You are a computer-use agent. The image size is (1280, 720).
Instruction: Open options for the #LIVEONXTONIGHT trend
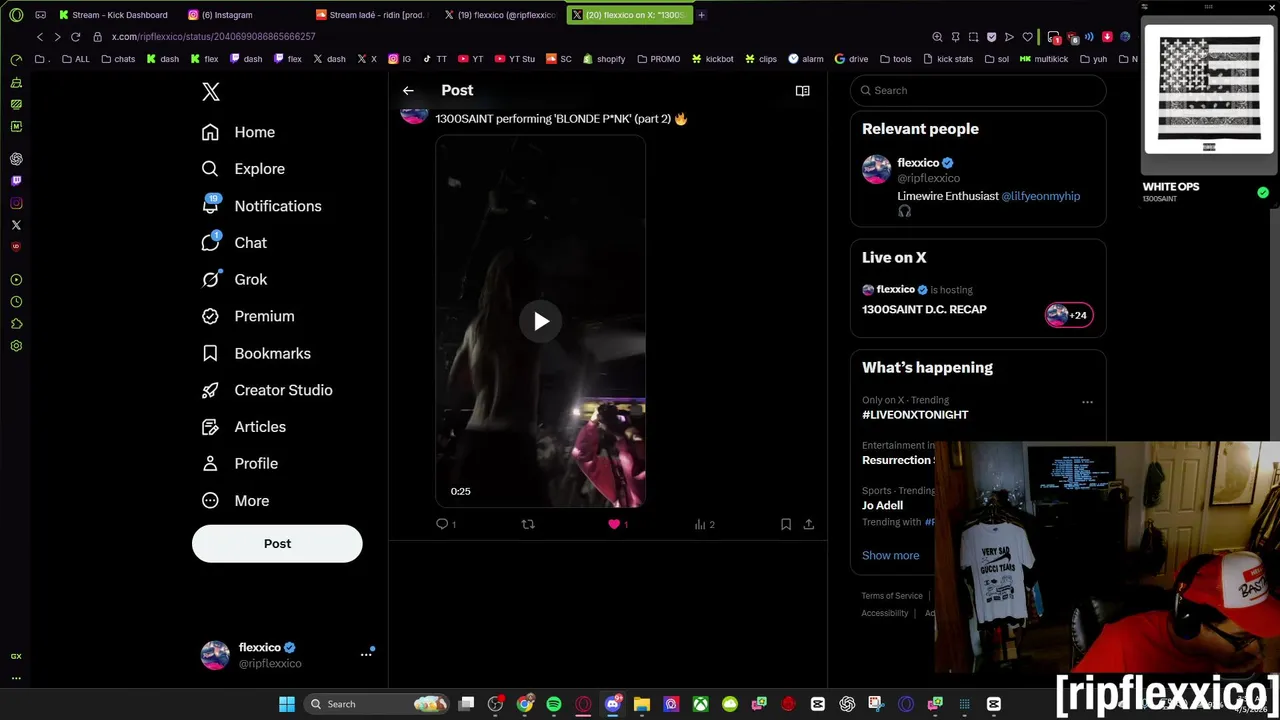click(x=1087, y=402)
